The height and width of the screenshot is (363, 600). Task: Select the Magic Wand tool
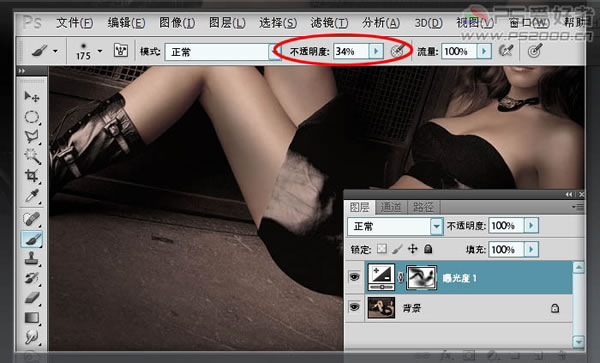click(31, 156)
